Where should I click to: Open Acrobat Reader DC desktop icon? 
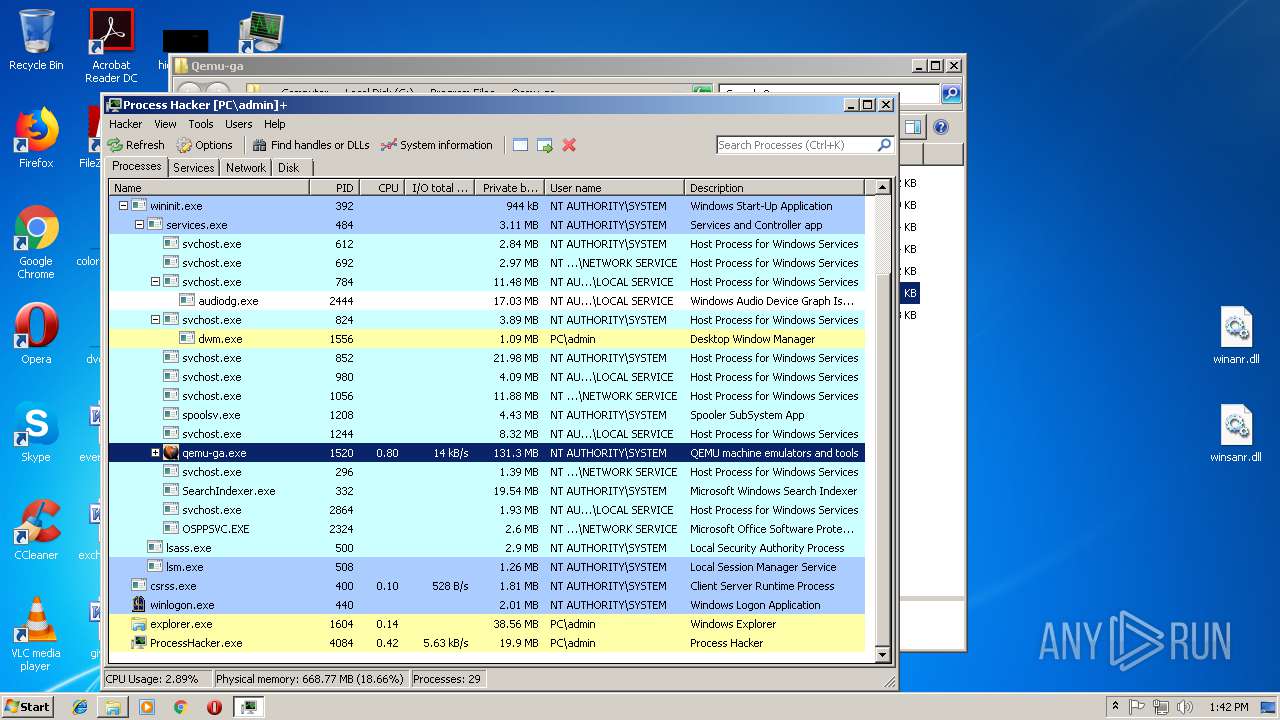pos(111,46)
